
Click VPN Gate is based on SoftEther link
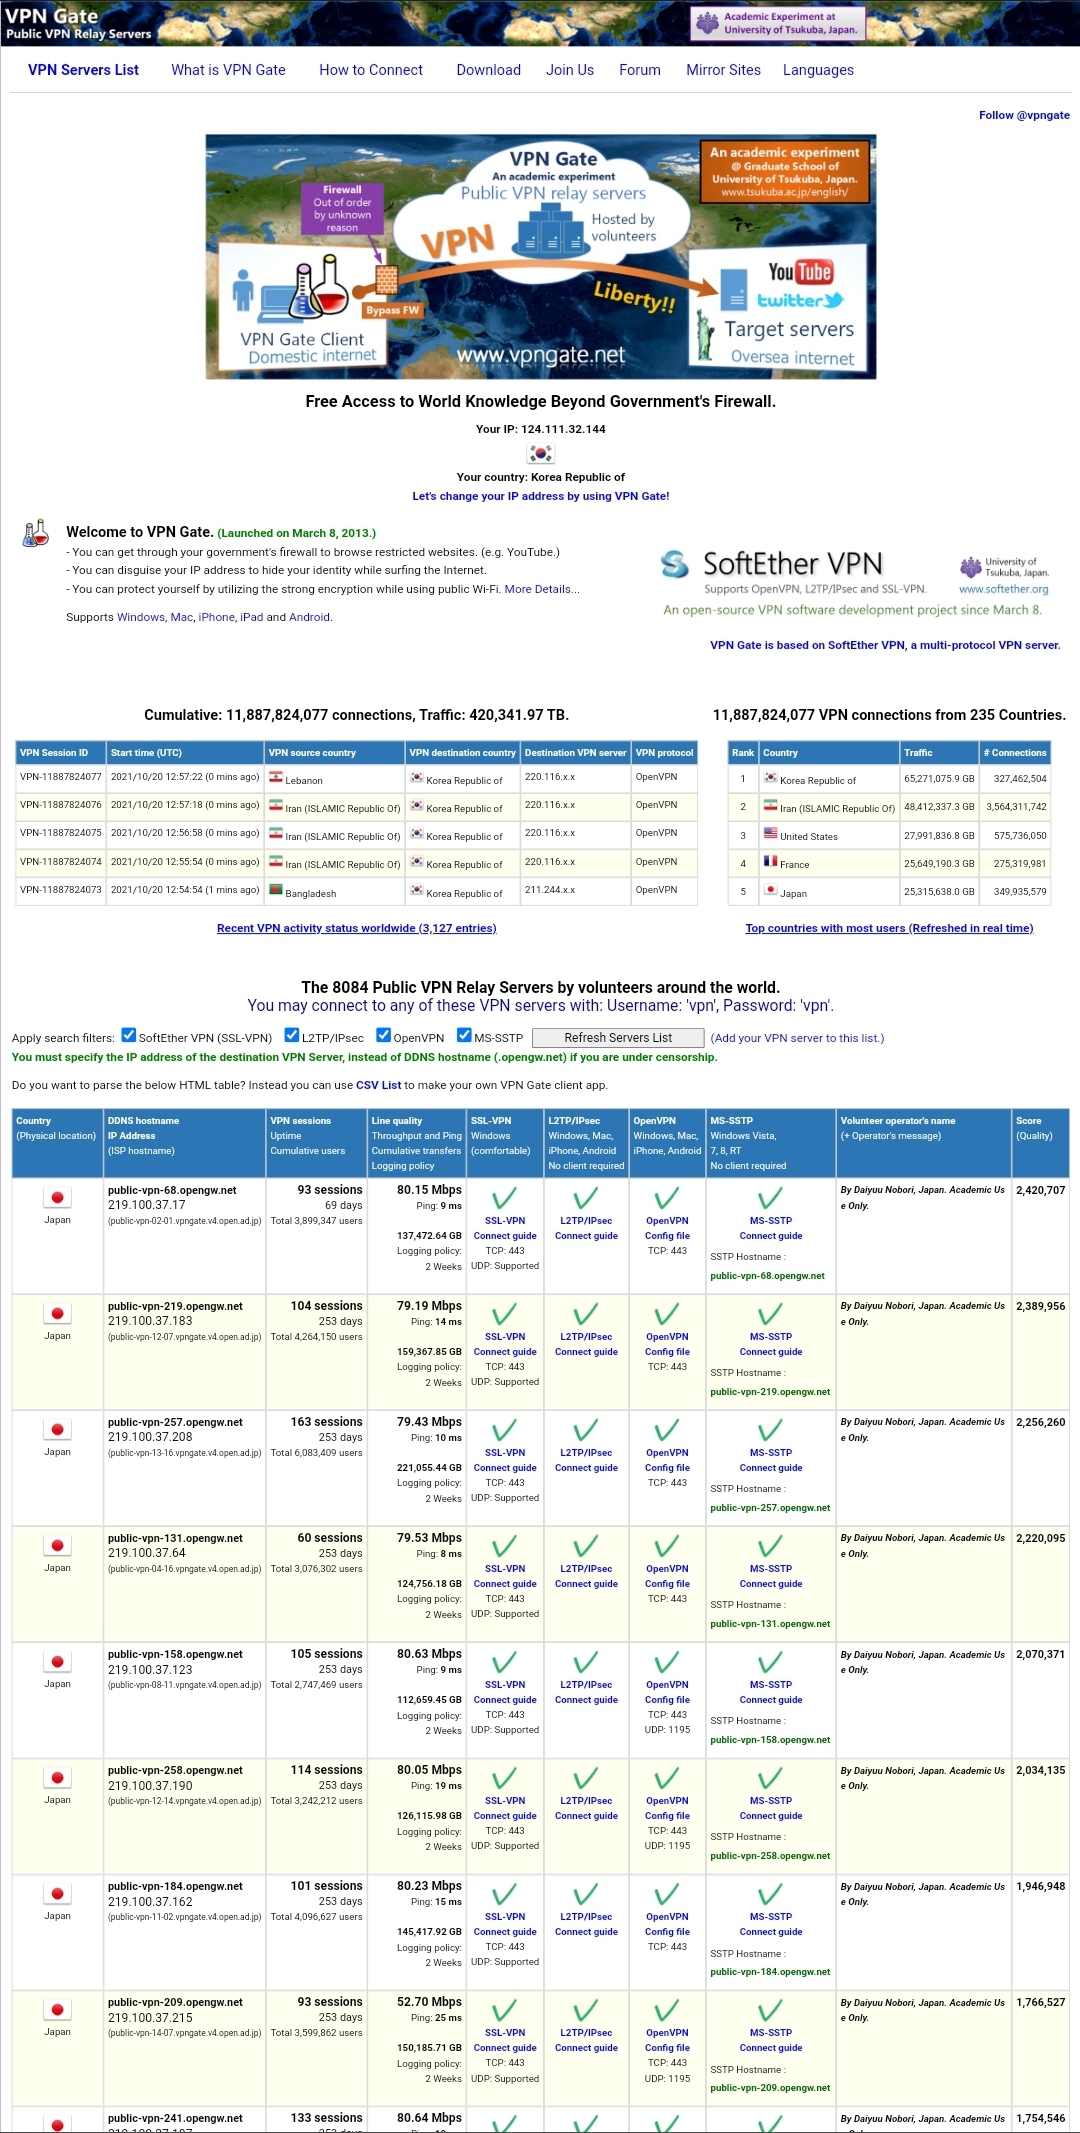[x=885, y=645]
